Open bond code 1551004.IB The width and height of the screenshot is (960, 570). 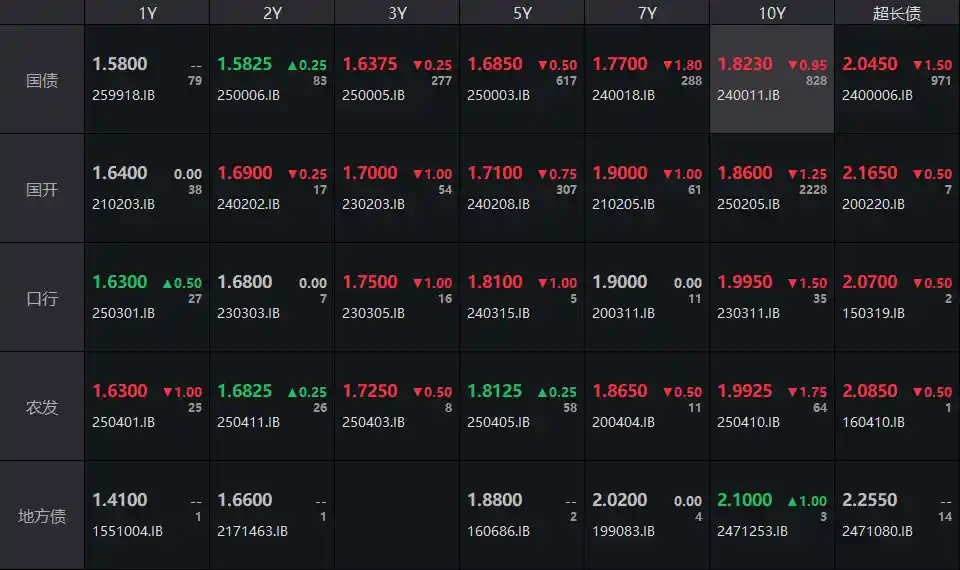[x=127, y=531]
